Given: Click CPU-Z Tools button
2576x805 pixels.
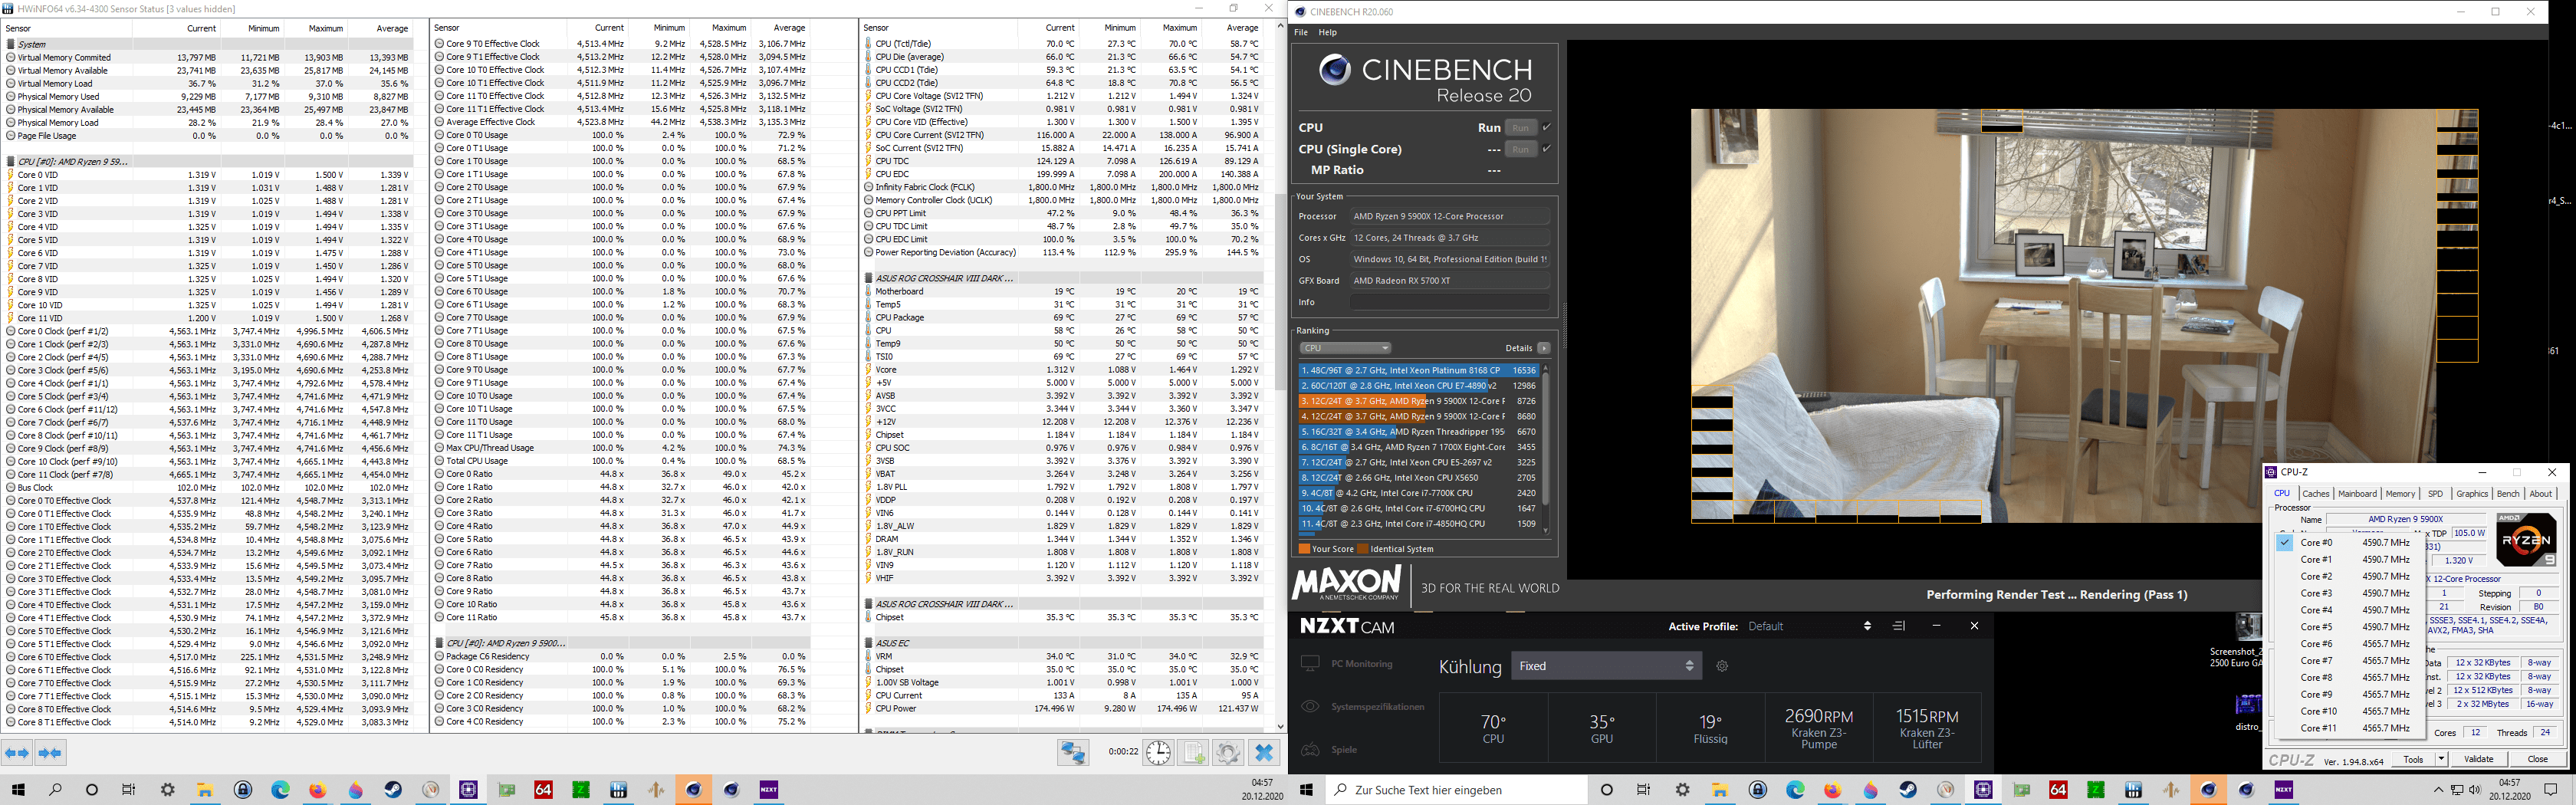Looking at the screenshot, I should click(2413, 759).
